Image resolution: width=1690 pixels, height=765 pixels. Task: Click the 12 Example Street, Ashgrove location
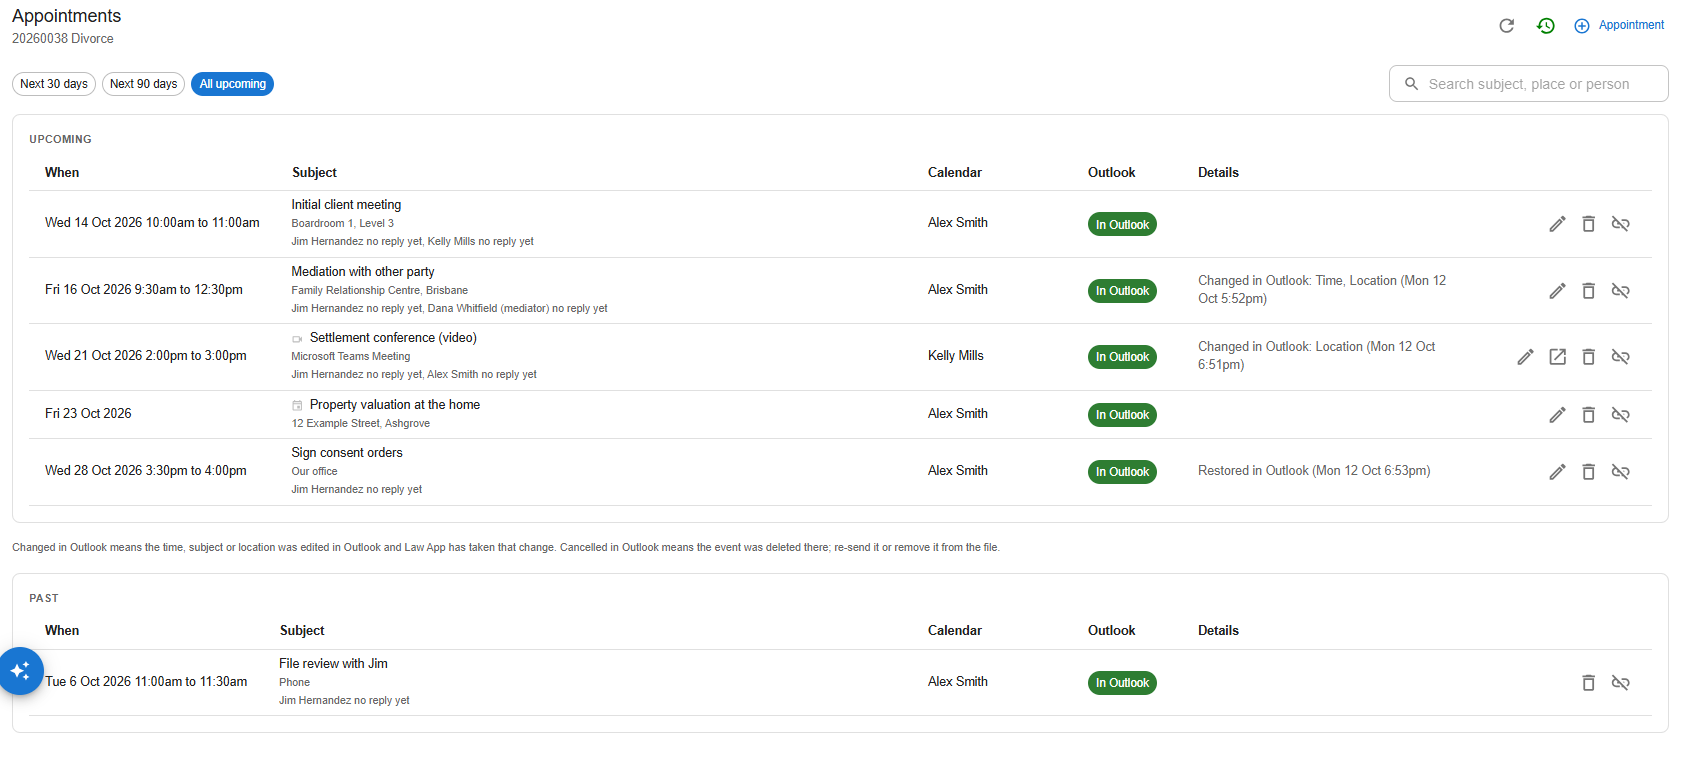pos(361,424)
